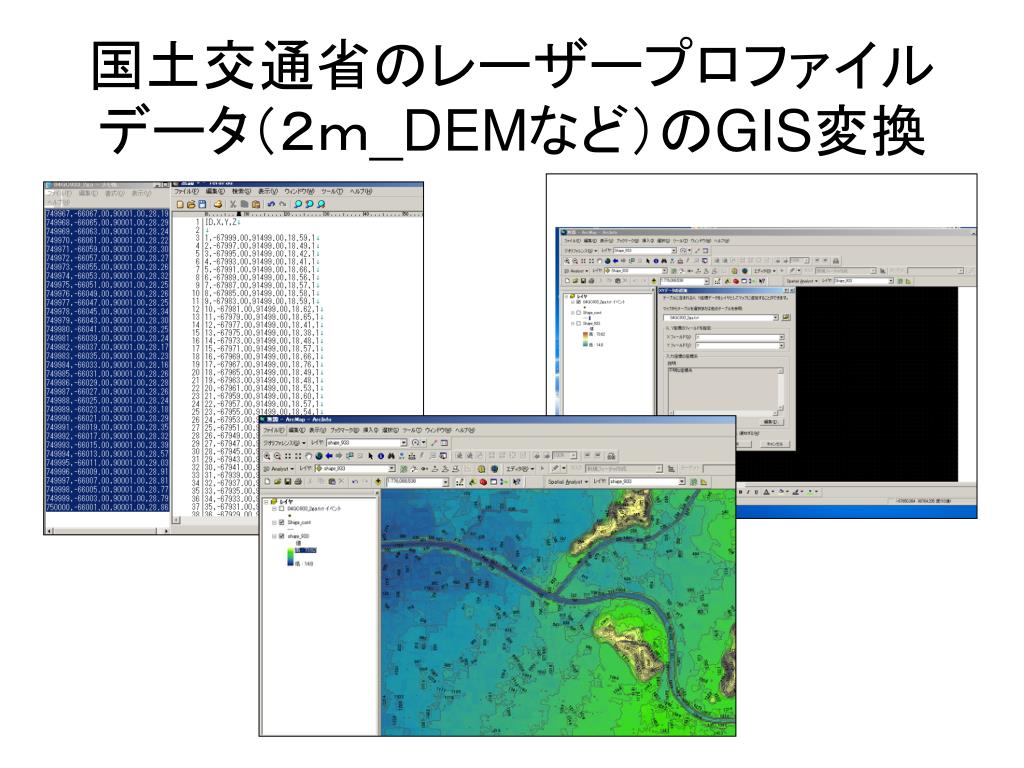
Task: Open map scale dropdown in front ArcMap
Action: tap(445, 482)
